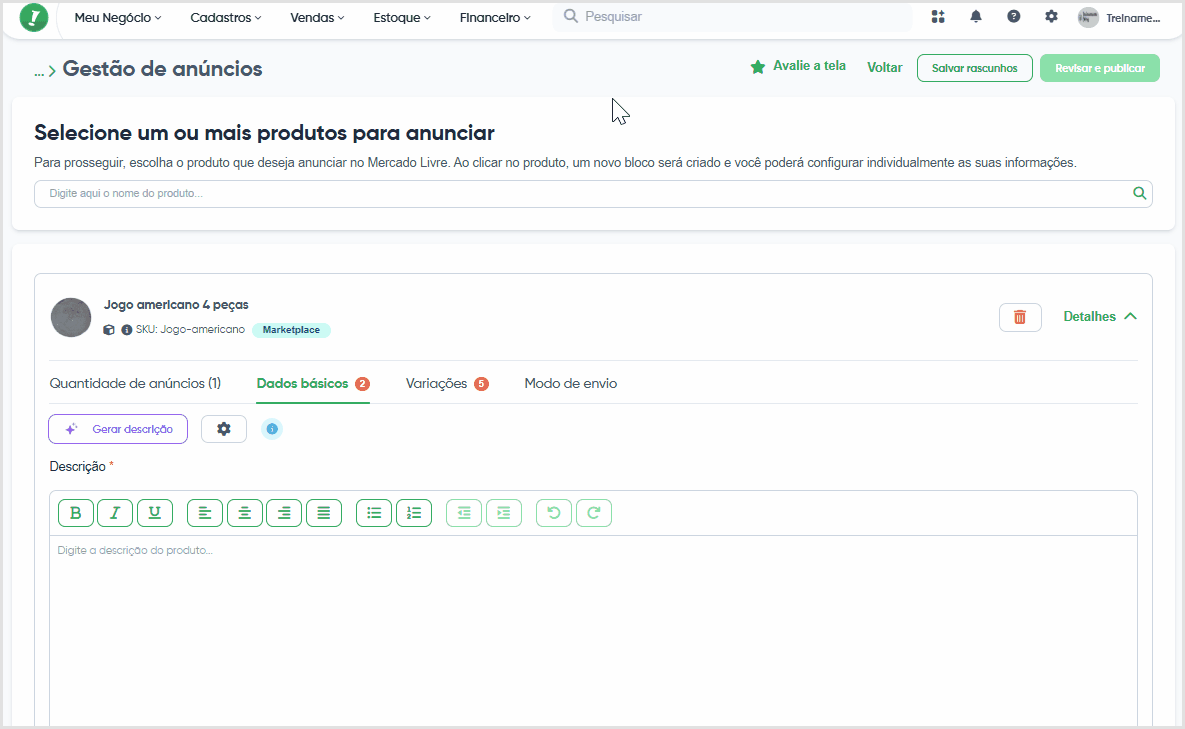Align description text left
The image size is (1185, 729).
pos(205,513)
